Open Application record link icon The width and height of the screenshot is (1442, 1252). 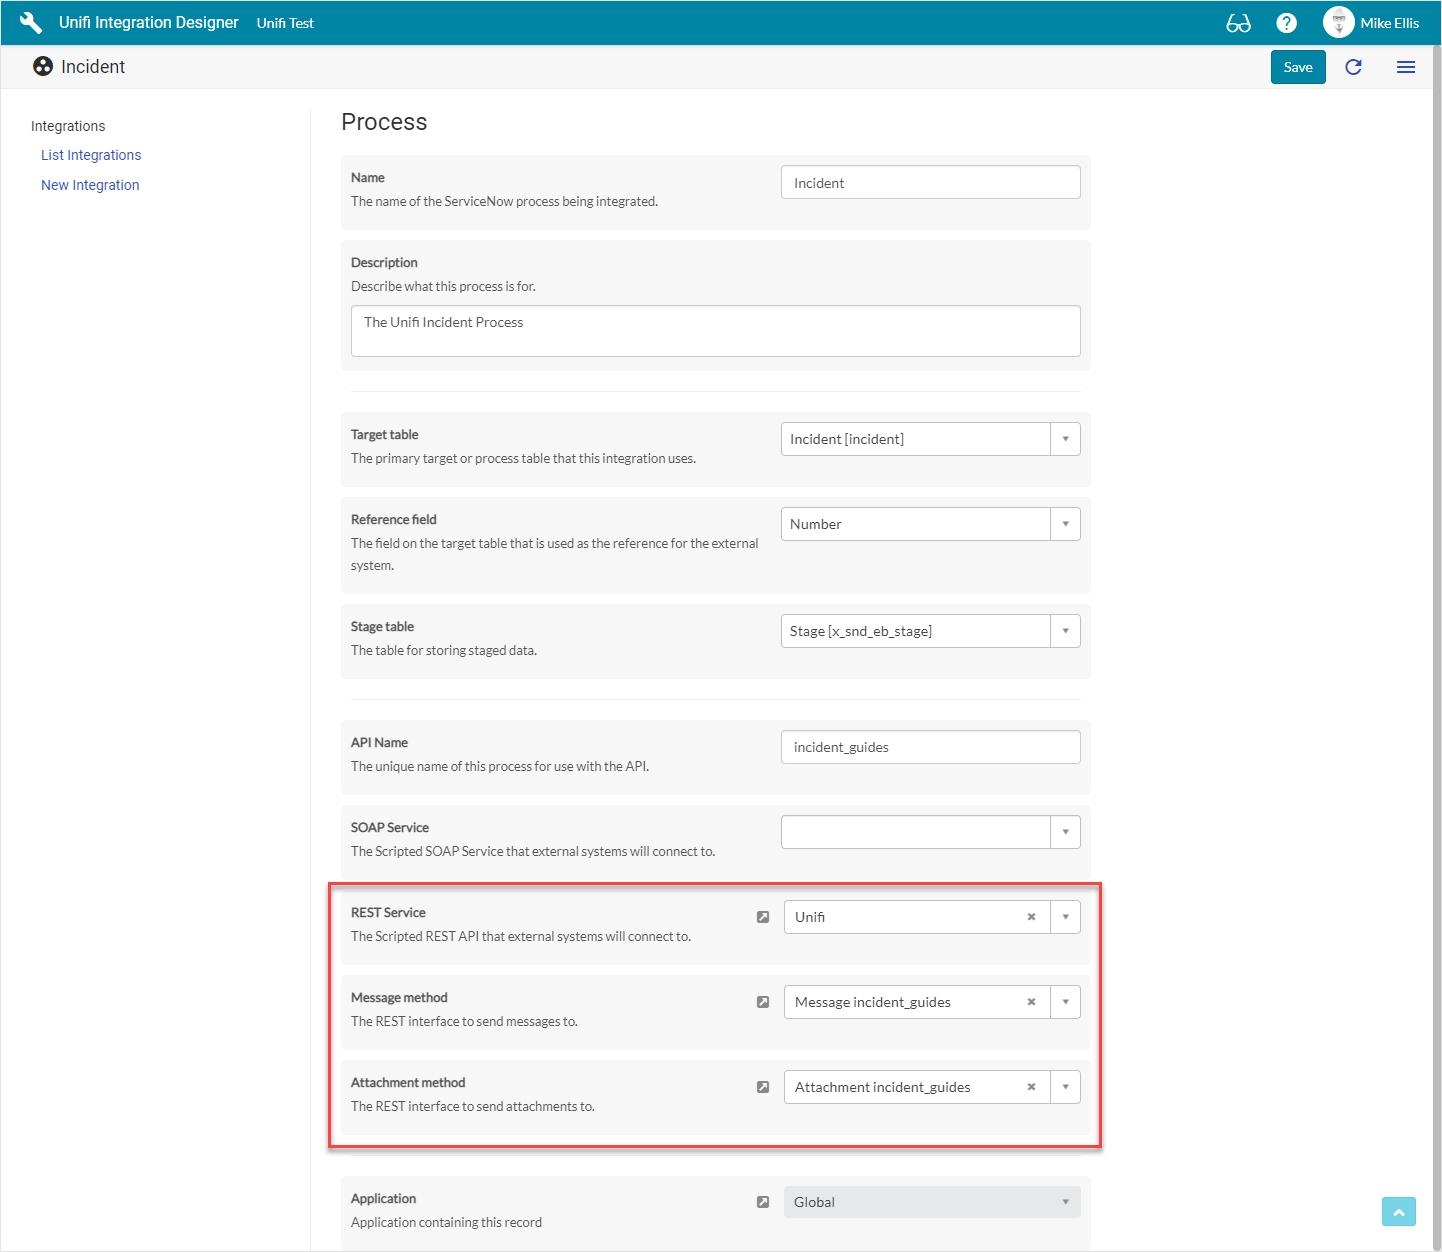(x=763, y=1202)
